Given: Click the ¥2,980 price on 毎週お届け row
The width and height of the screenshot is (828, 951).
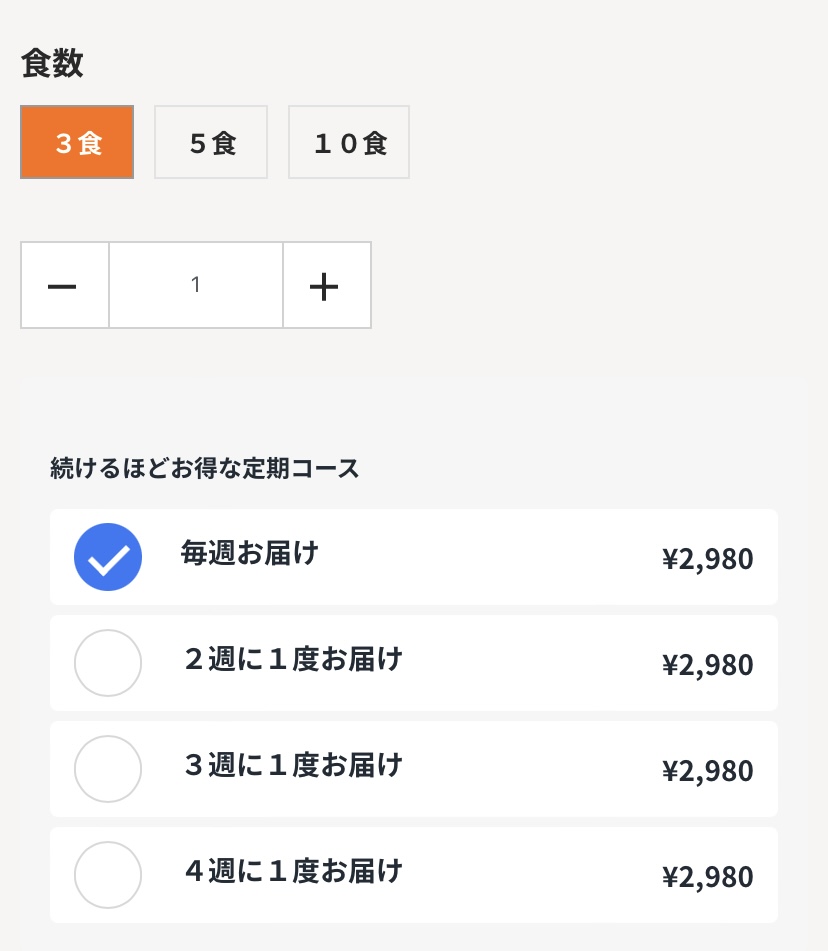Looking at the screenshot, I should tap(708, 559).
